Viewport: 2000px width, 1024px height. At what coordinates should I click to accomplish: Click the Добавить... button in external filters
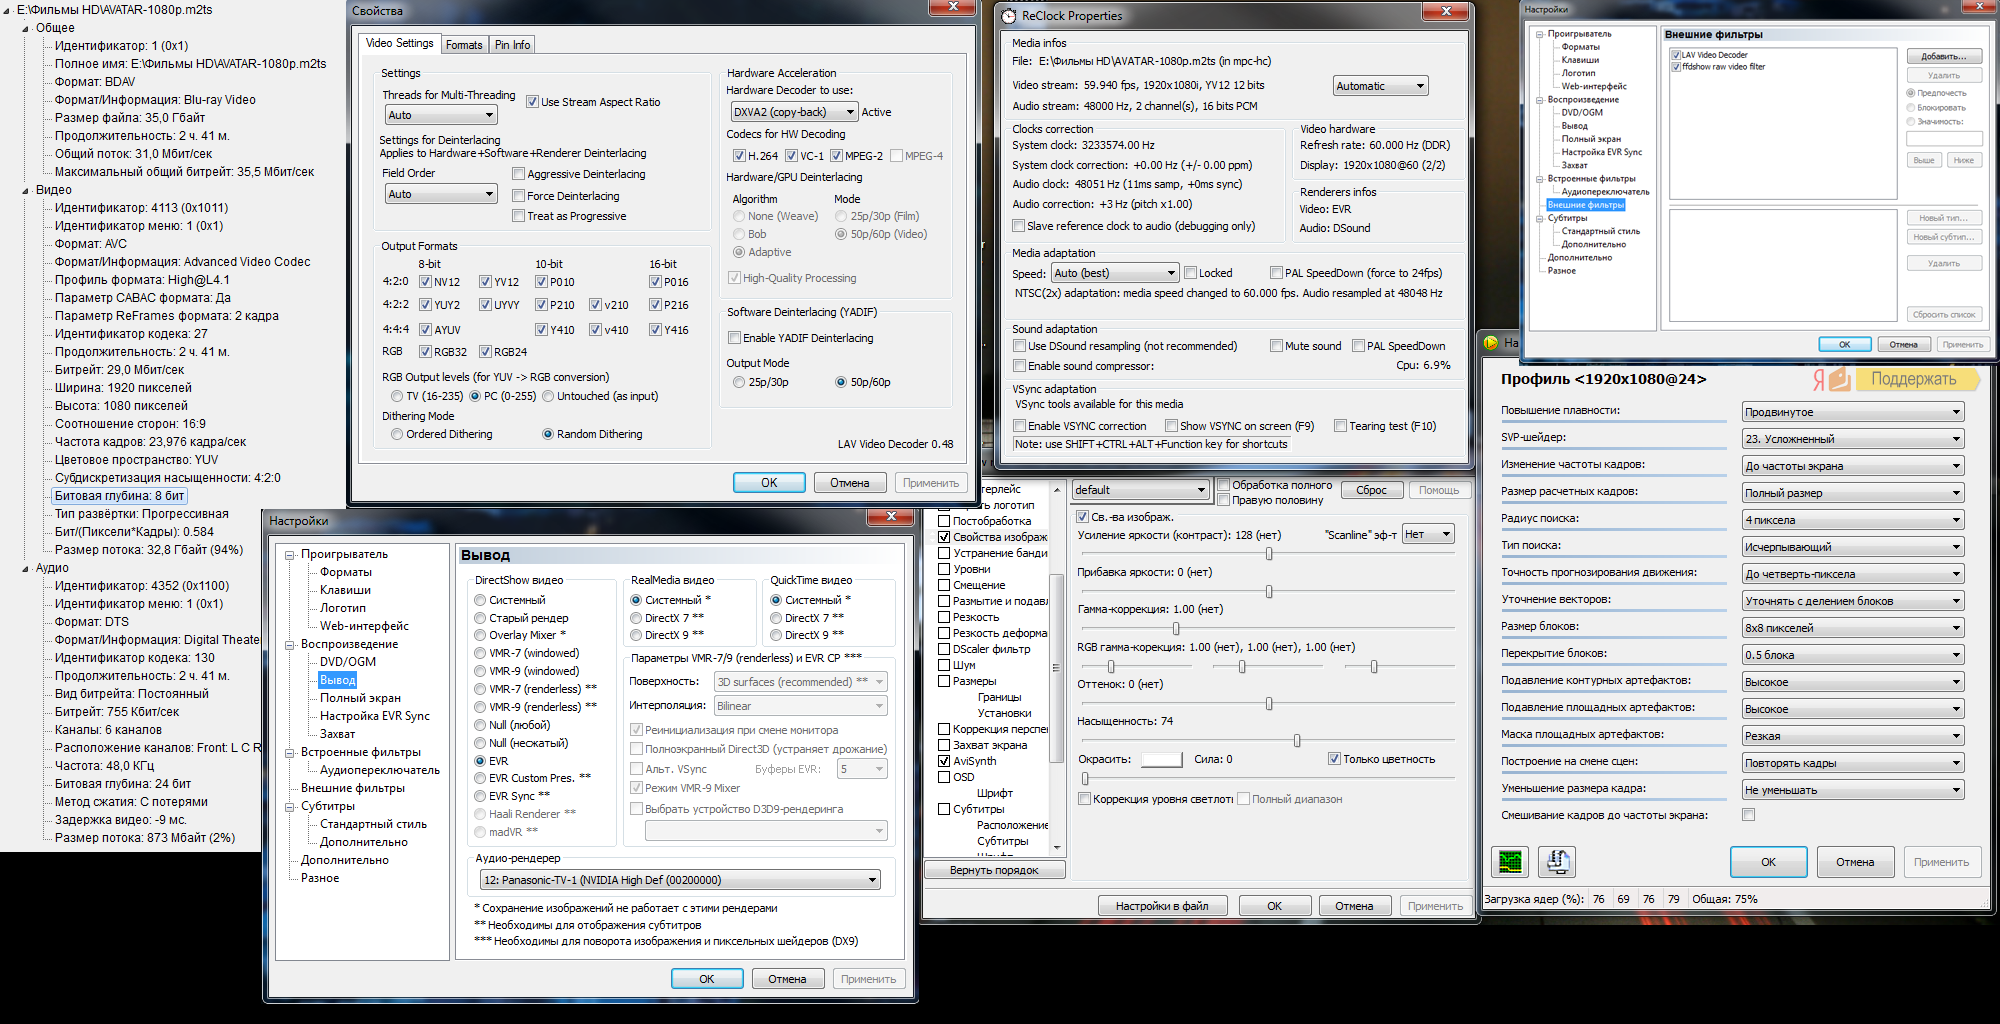pyautogui.click(x=1943, y=56)
